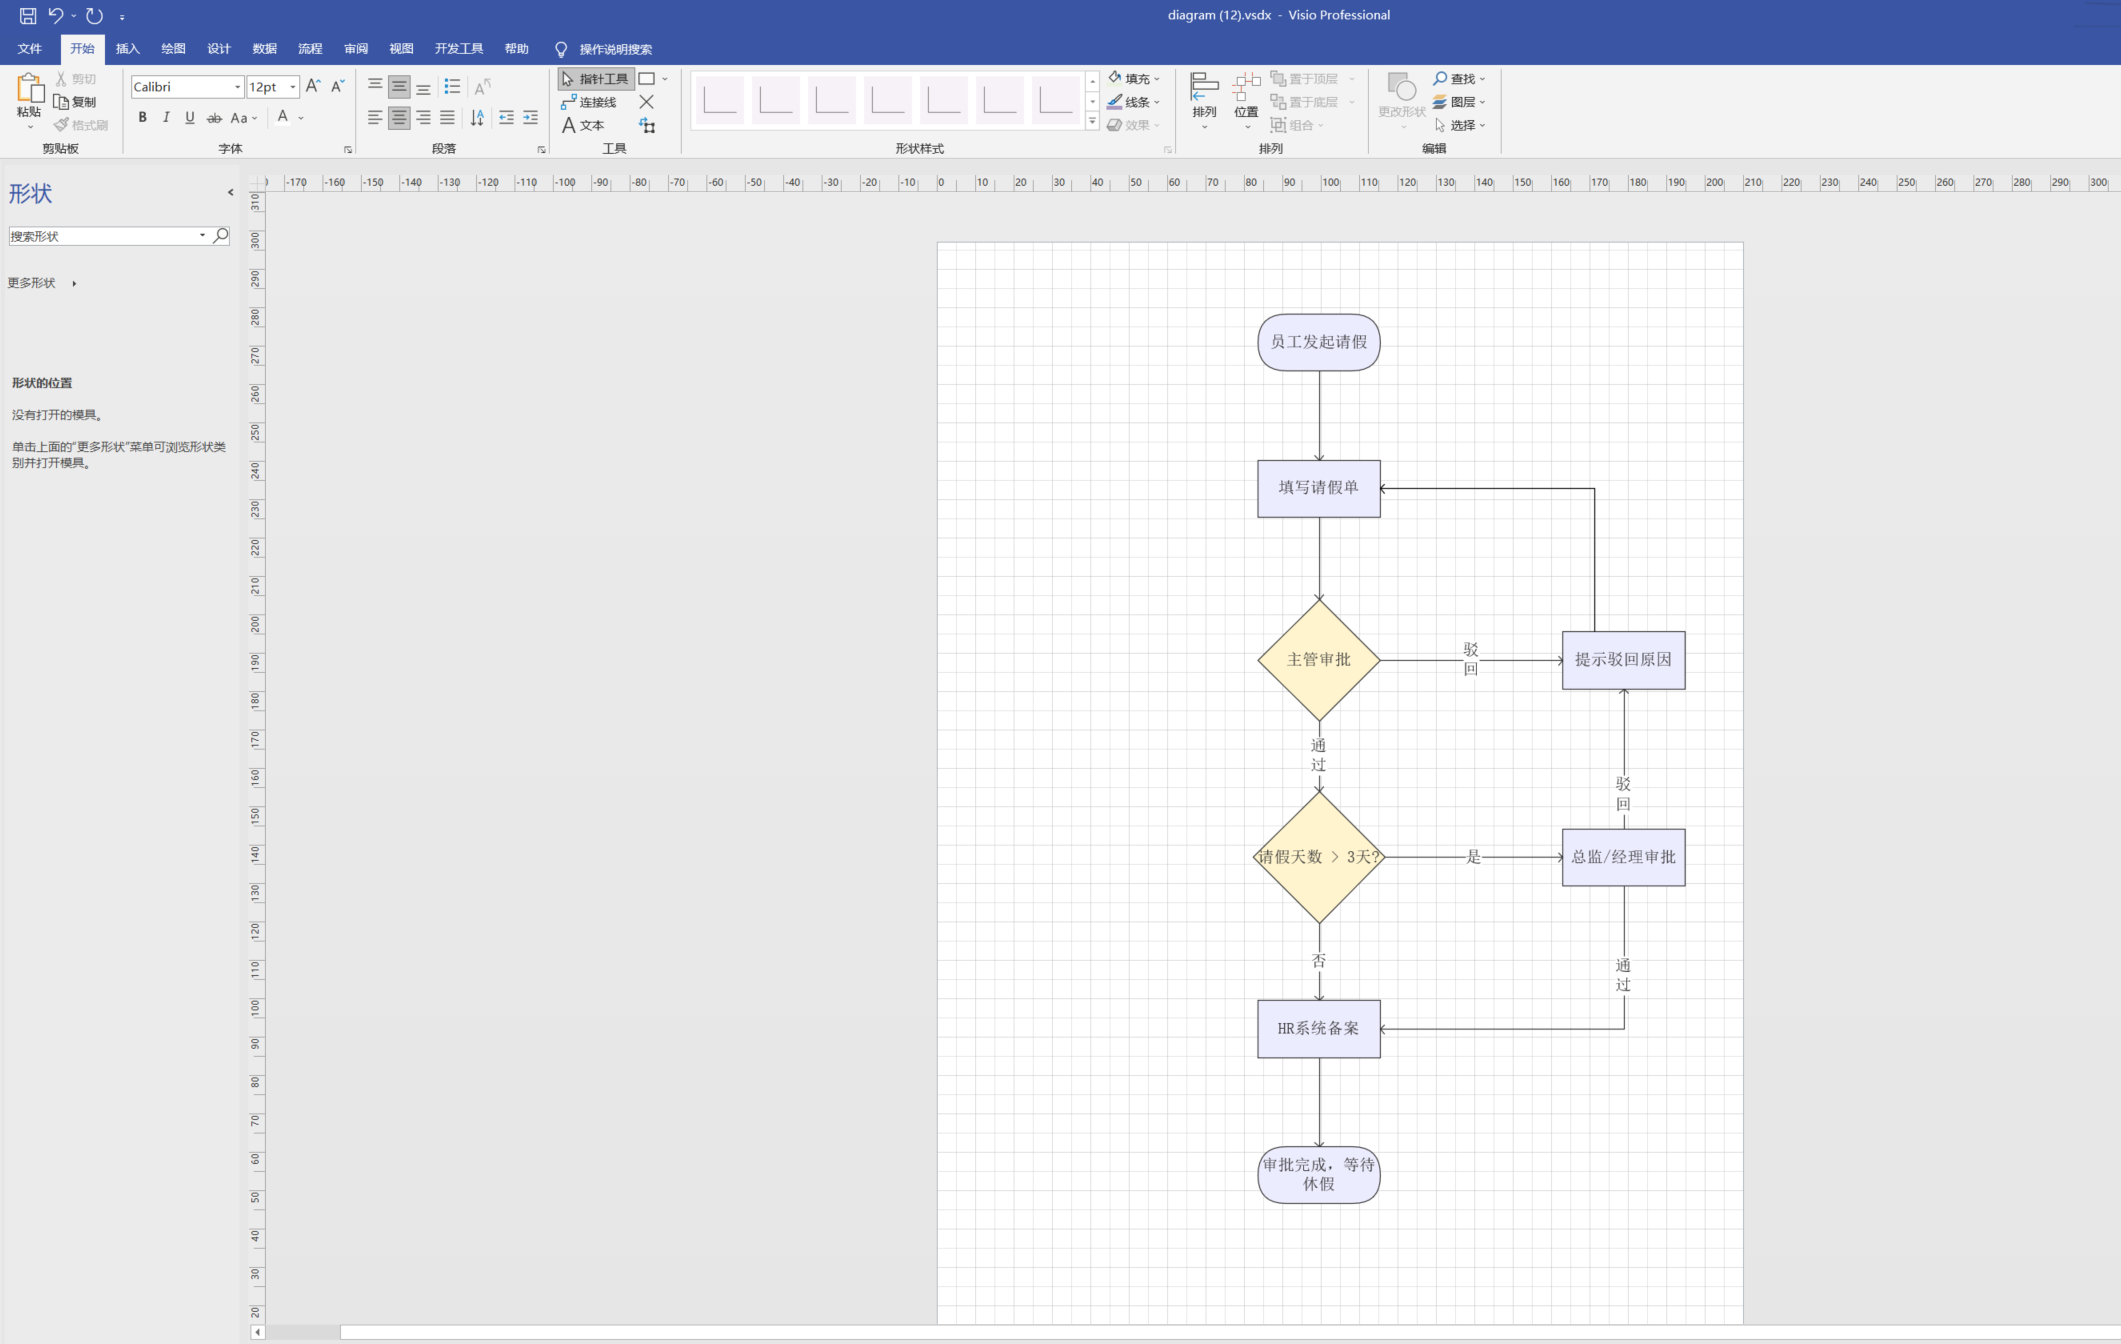
Task: Click the Copy (复制) button
Action: [x=76, y=102]
